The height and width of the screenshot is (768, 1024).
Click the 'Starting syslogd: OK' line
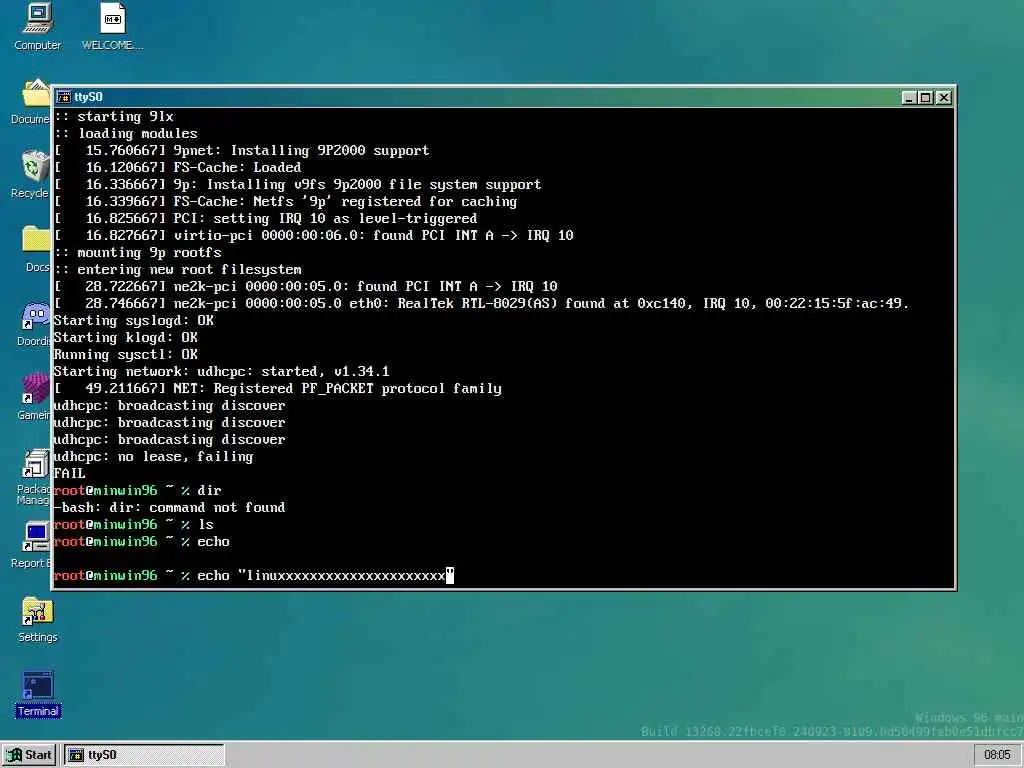coord(134,321)
